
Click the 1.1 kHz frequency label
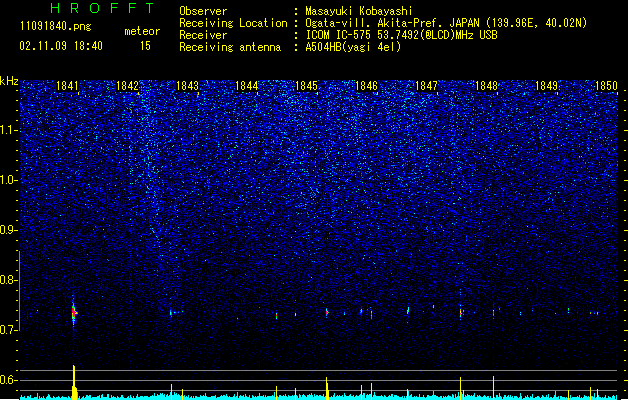coord(9,130)
